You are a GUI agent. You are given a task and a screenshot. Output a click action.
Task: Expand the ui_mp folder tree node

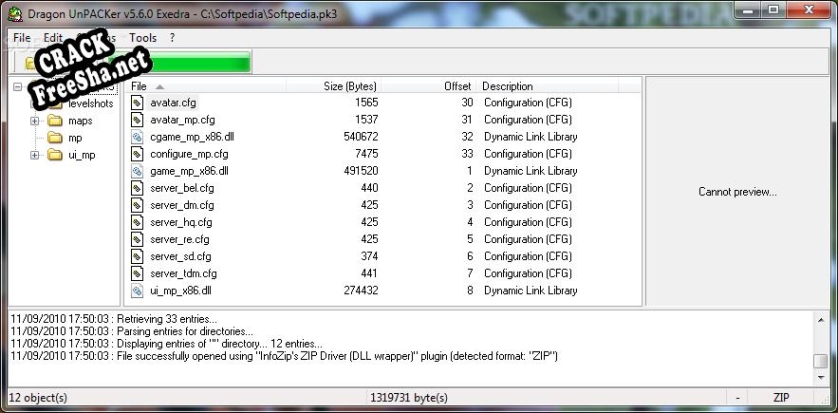[35, 155]
